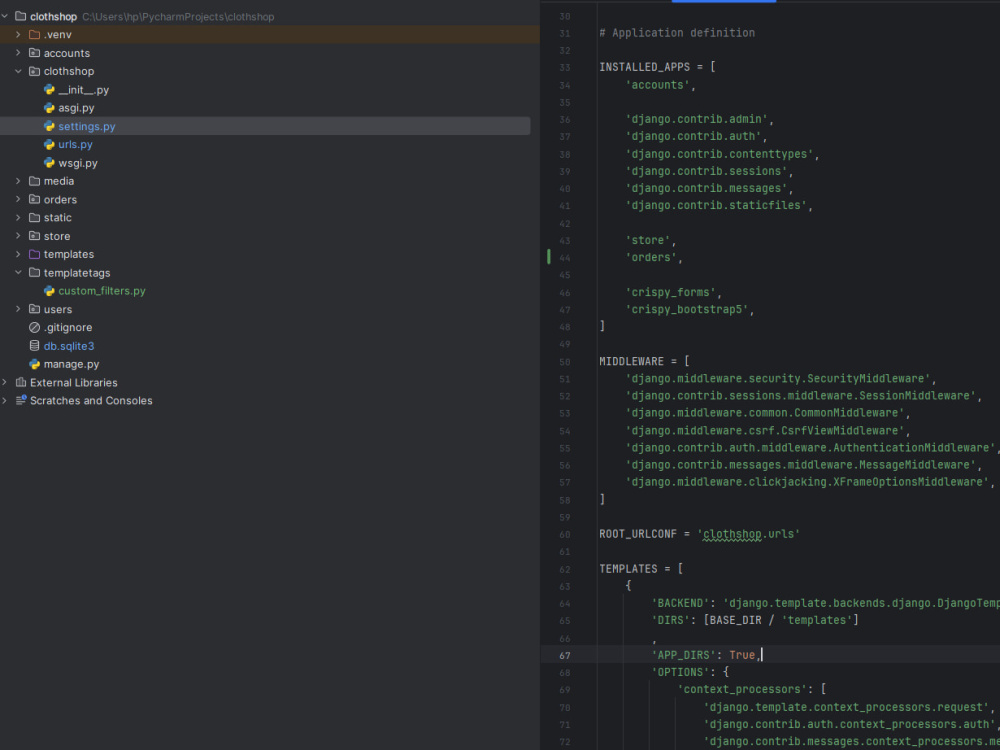Click 'DIRS': [BASE_DIR / 'templates'] line
Image resolution: width=1000 pixels, height=750 pixels.
coord(755,621)
